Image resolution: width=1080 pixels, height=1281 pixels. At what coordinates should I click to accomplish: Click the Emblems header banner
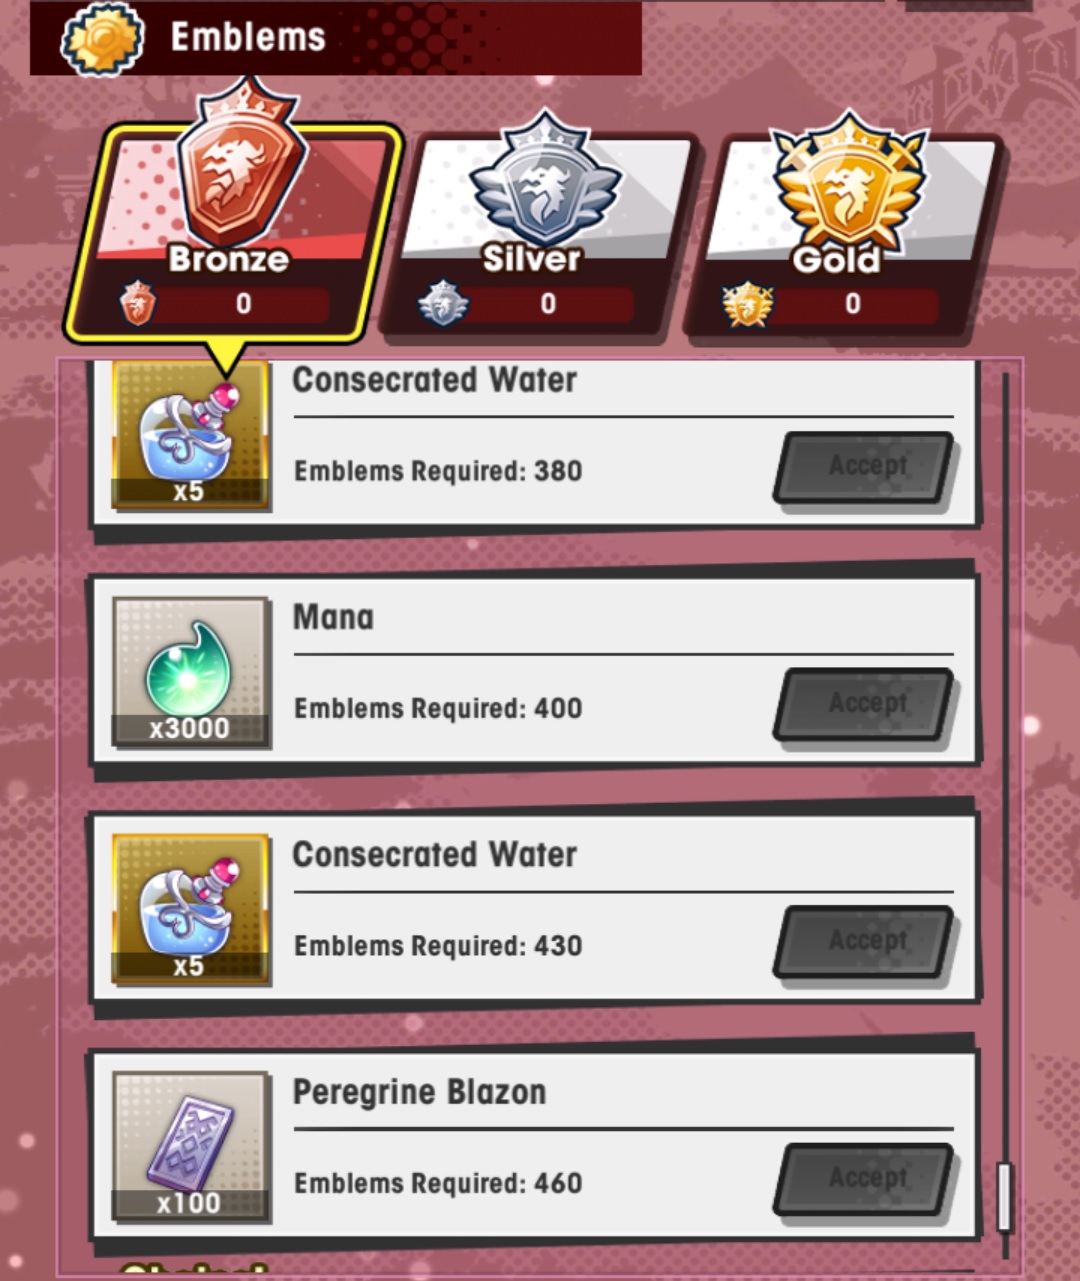[336, 38]
